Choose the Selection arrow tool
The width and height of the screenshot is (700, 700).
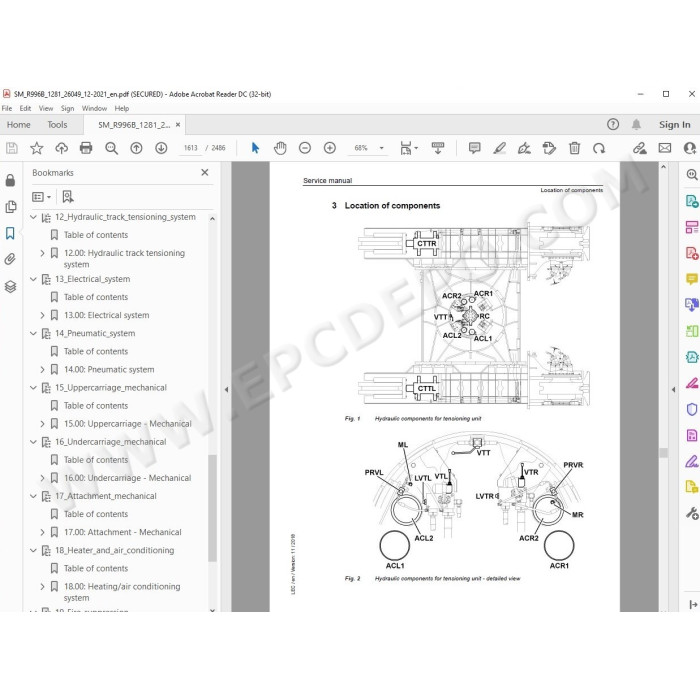click(255, 148)
